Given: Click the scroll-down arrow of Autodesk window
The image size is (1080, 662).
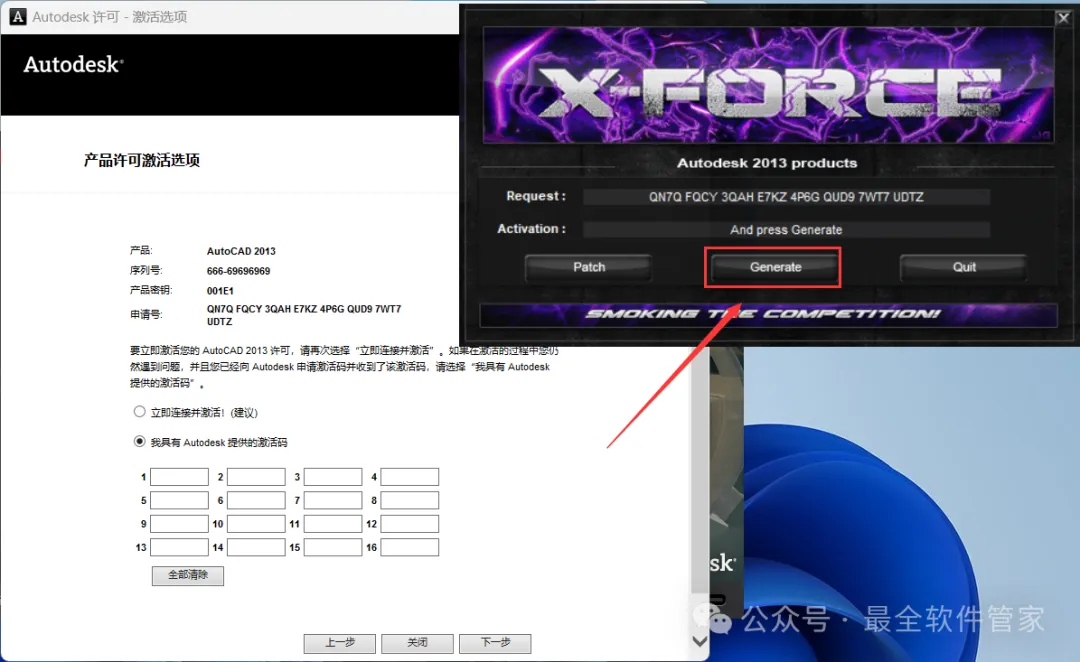Looking at the screenshot, I should pos(700,641).
